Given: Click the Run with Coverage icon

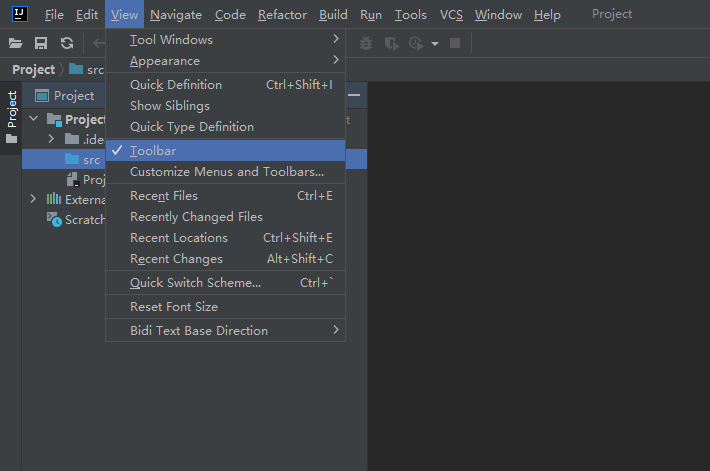Looking at the screenshot, I should (x=392, y=43).
